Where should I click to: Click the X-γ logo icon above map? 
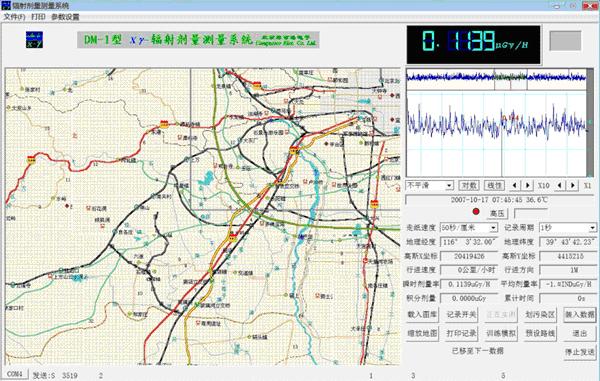click(34, 40)
